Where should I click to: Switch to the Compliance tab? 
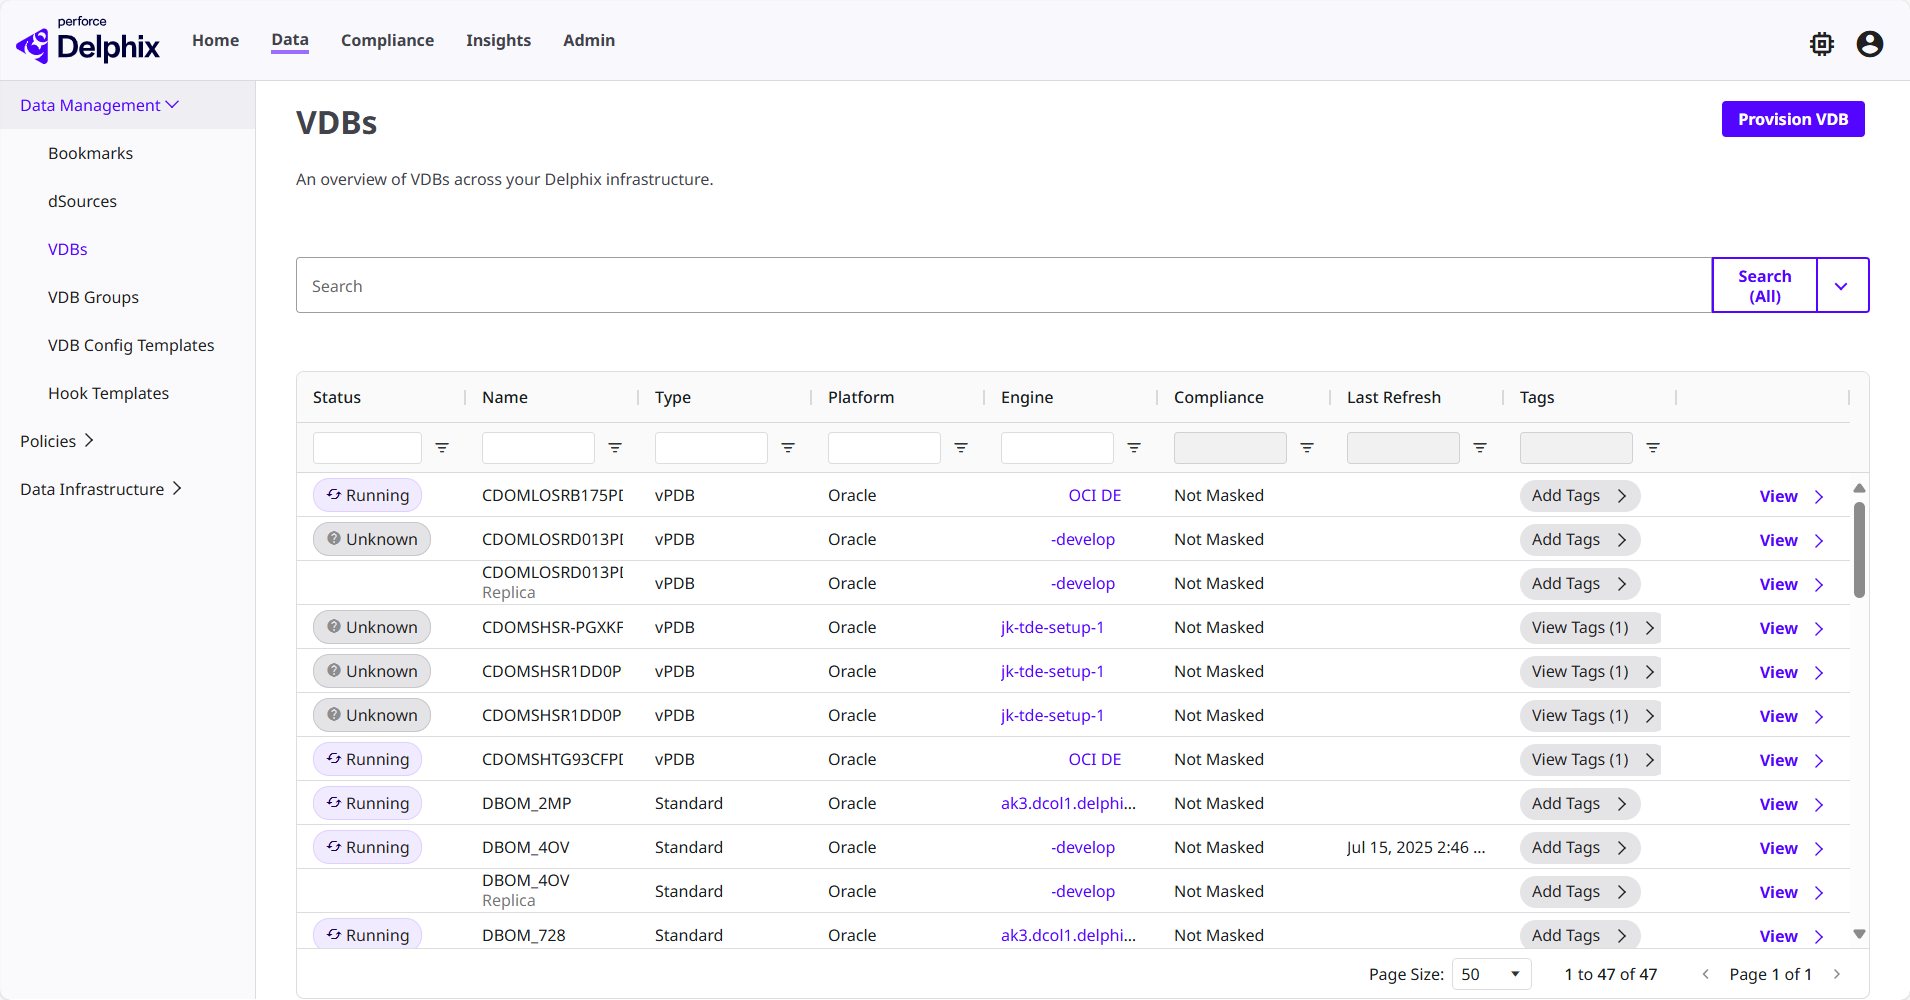(x=387, y=40)
